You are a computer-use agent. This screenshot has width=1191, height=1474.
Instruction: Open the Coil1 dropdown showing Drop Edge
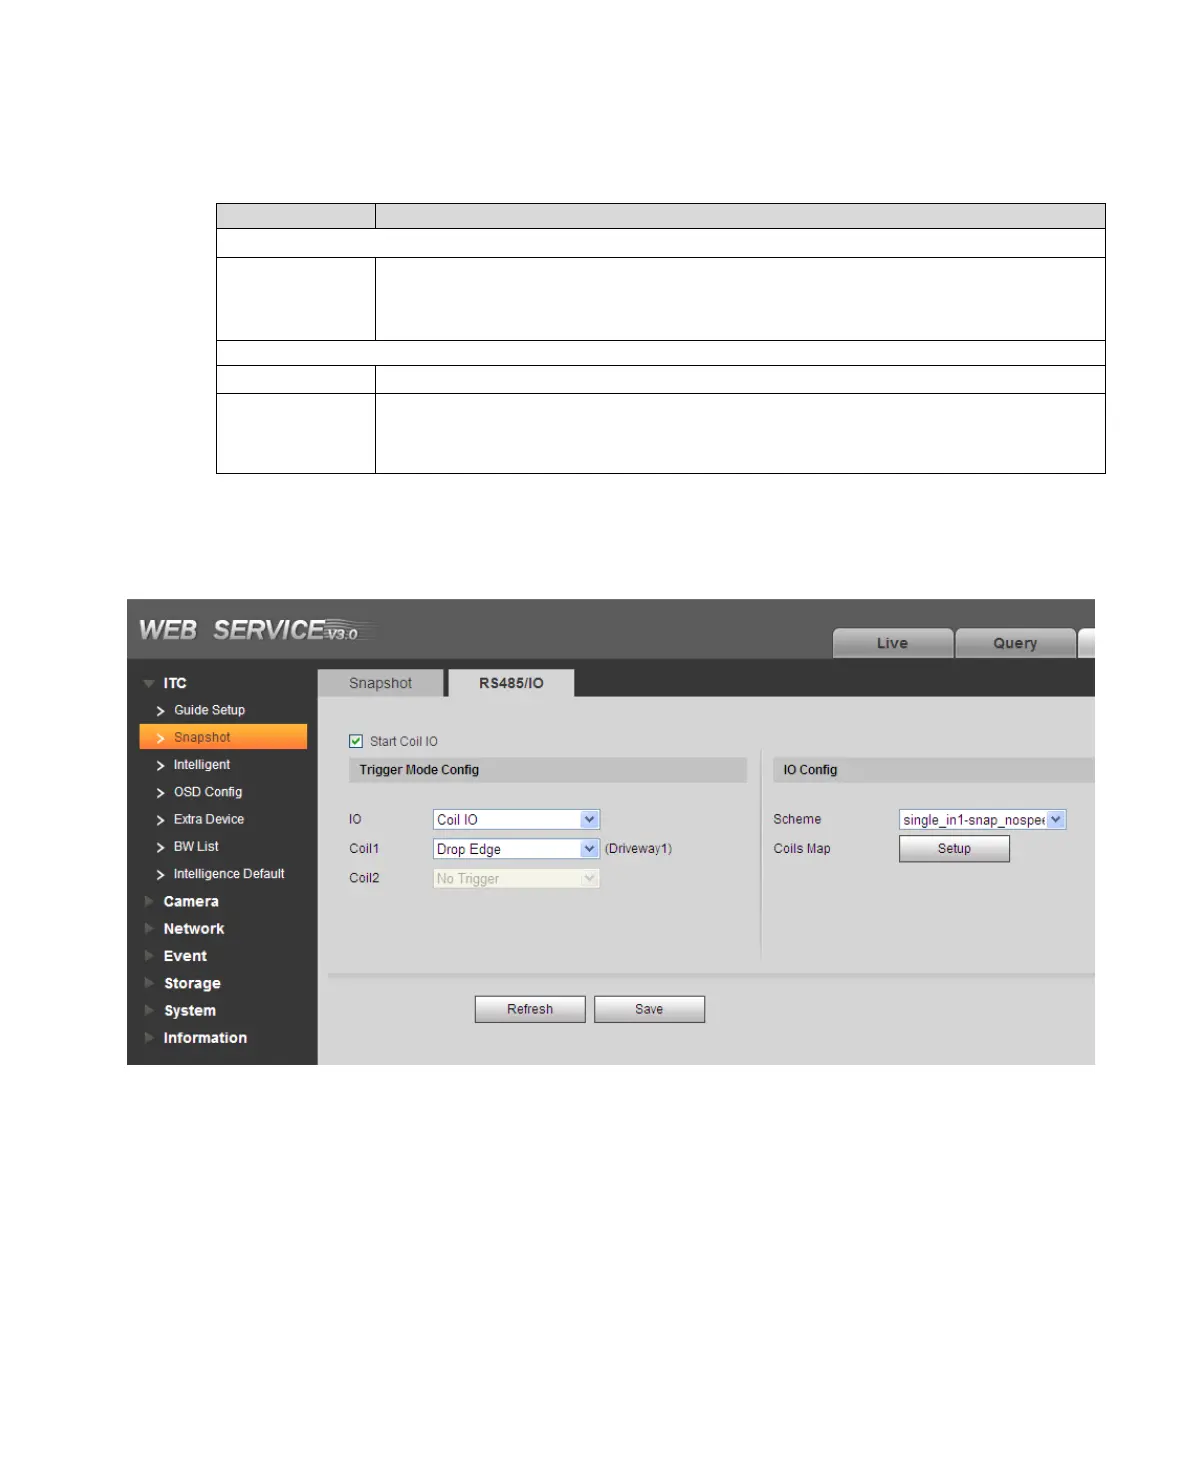pos(516,849)
